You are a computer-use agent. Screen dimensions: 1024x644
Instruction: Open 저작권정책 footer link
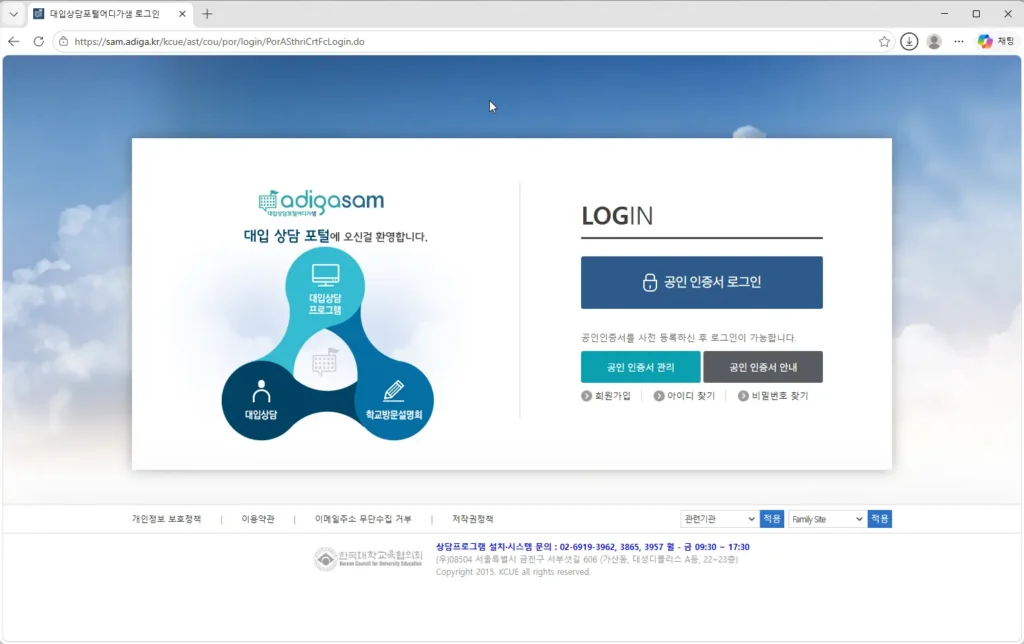473,519
